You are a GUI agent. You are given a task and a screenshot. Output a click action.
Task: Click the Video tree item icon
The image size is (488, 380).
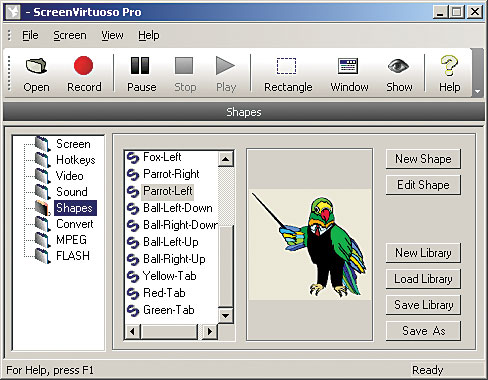point(43,176)
